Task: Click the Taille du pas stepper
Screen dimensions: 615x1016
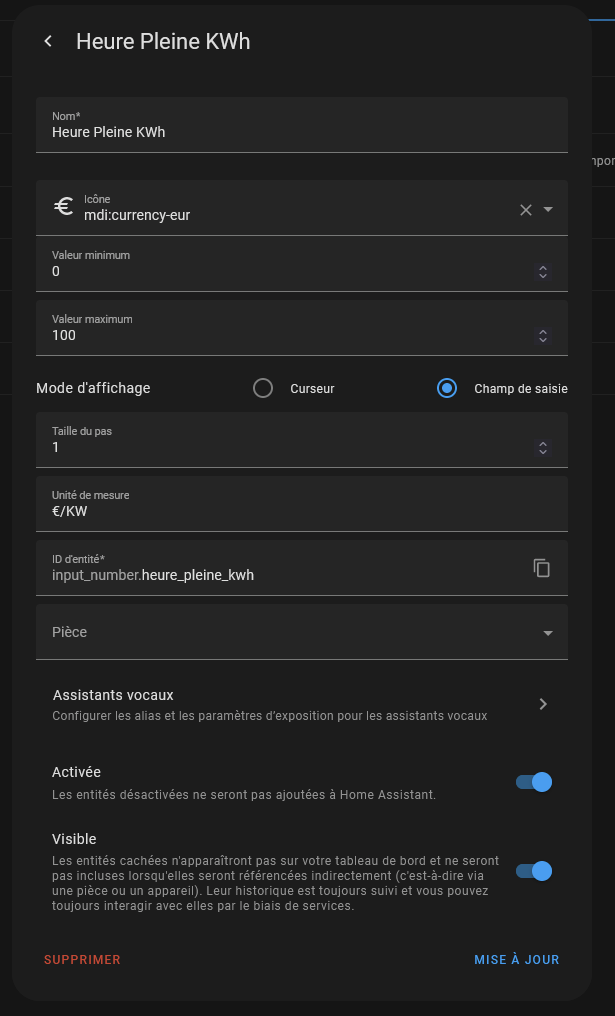Action: (x=543, y=448)
